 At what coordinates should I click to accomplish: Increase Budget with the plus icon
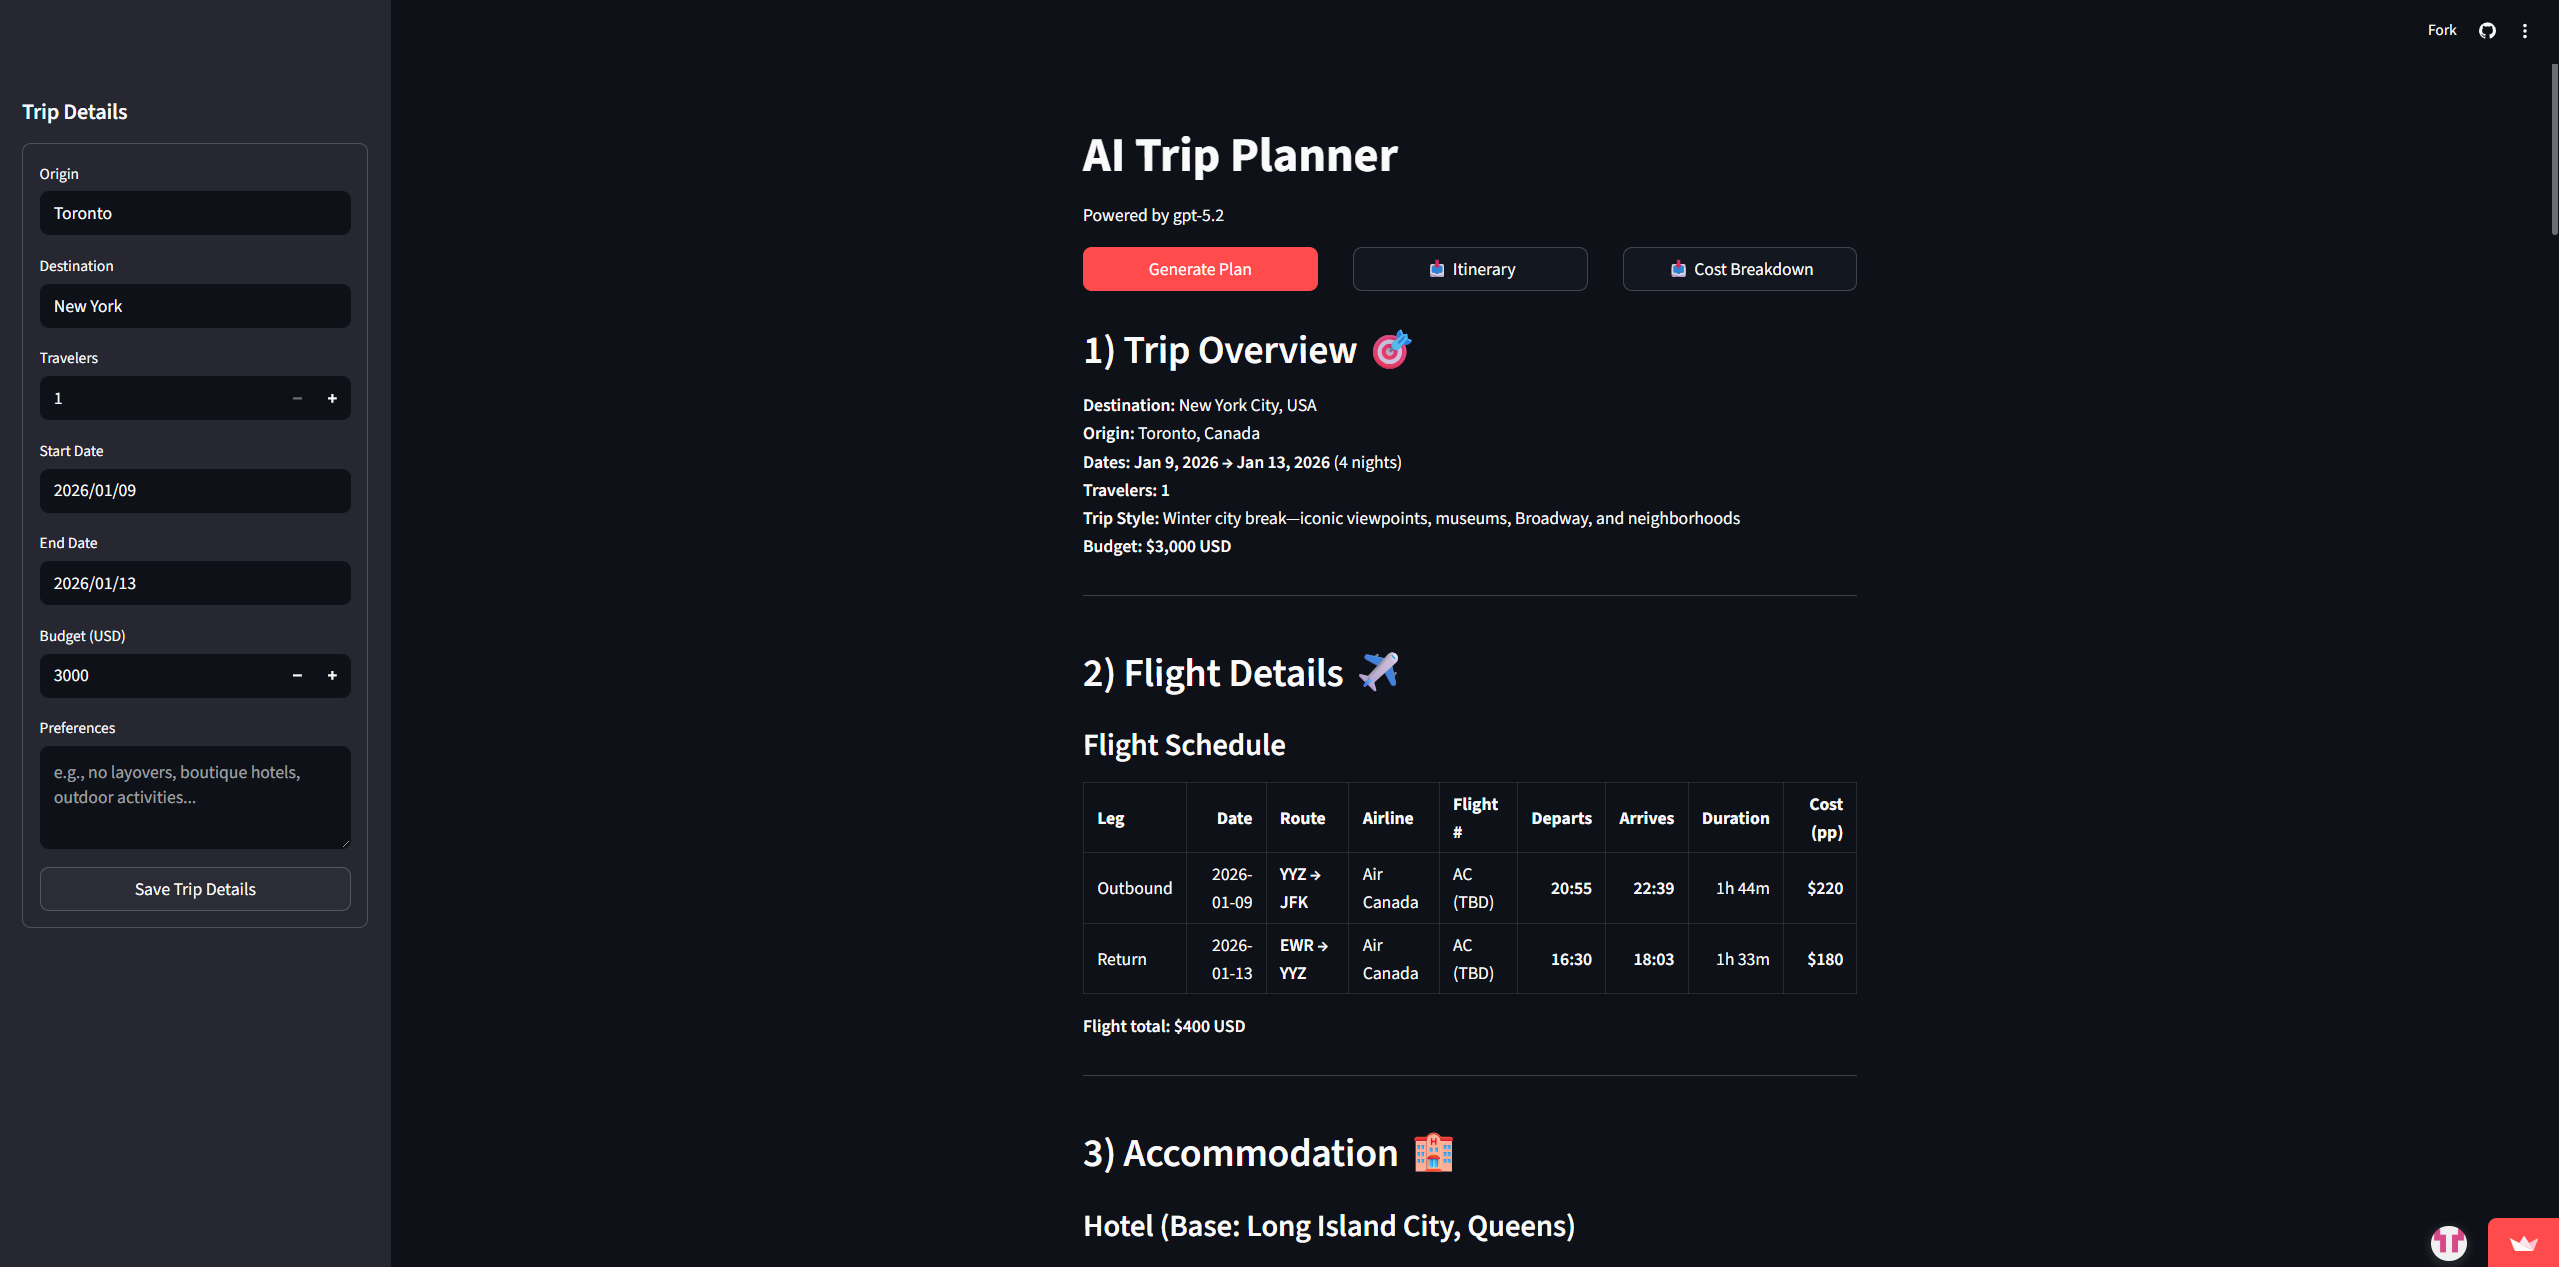coord(332,676)
